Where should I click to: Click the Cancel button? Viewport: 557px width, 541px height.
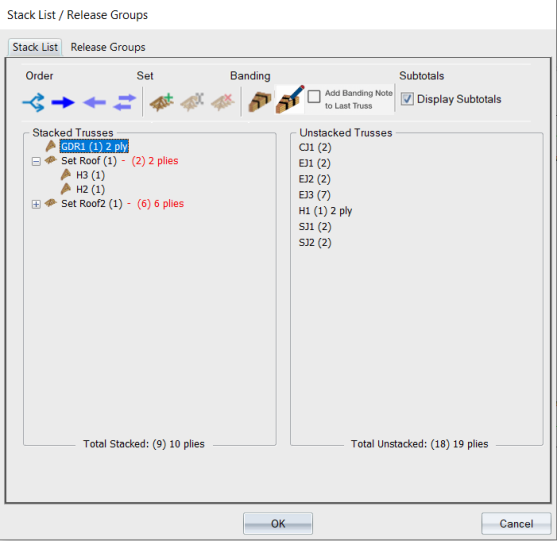point(516,523)
